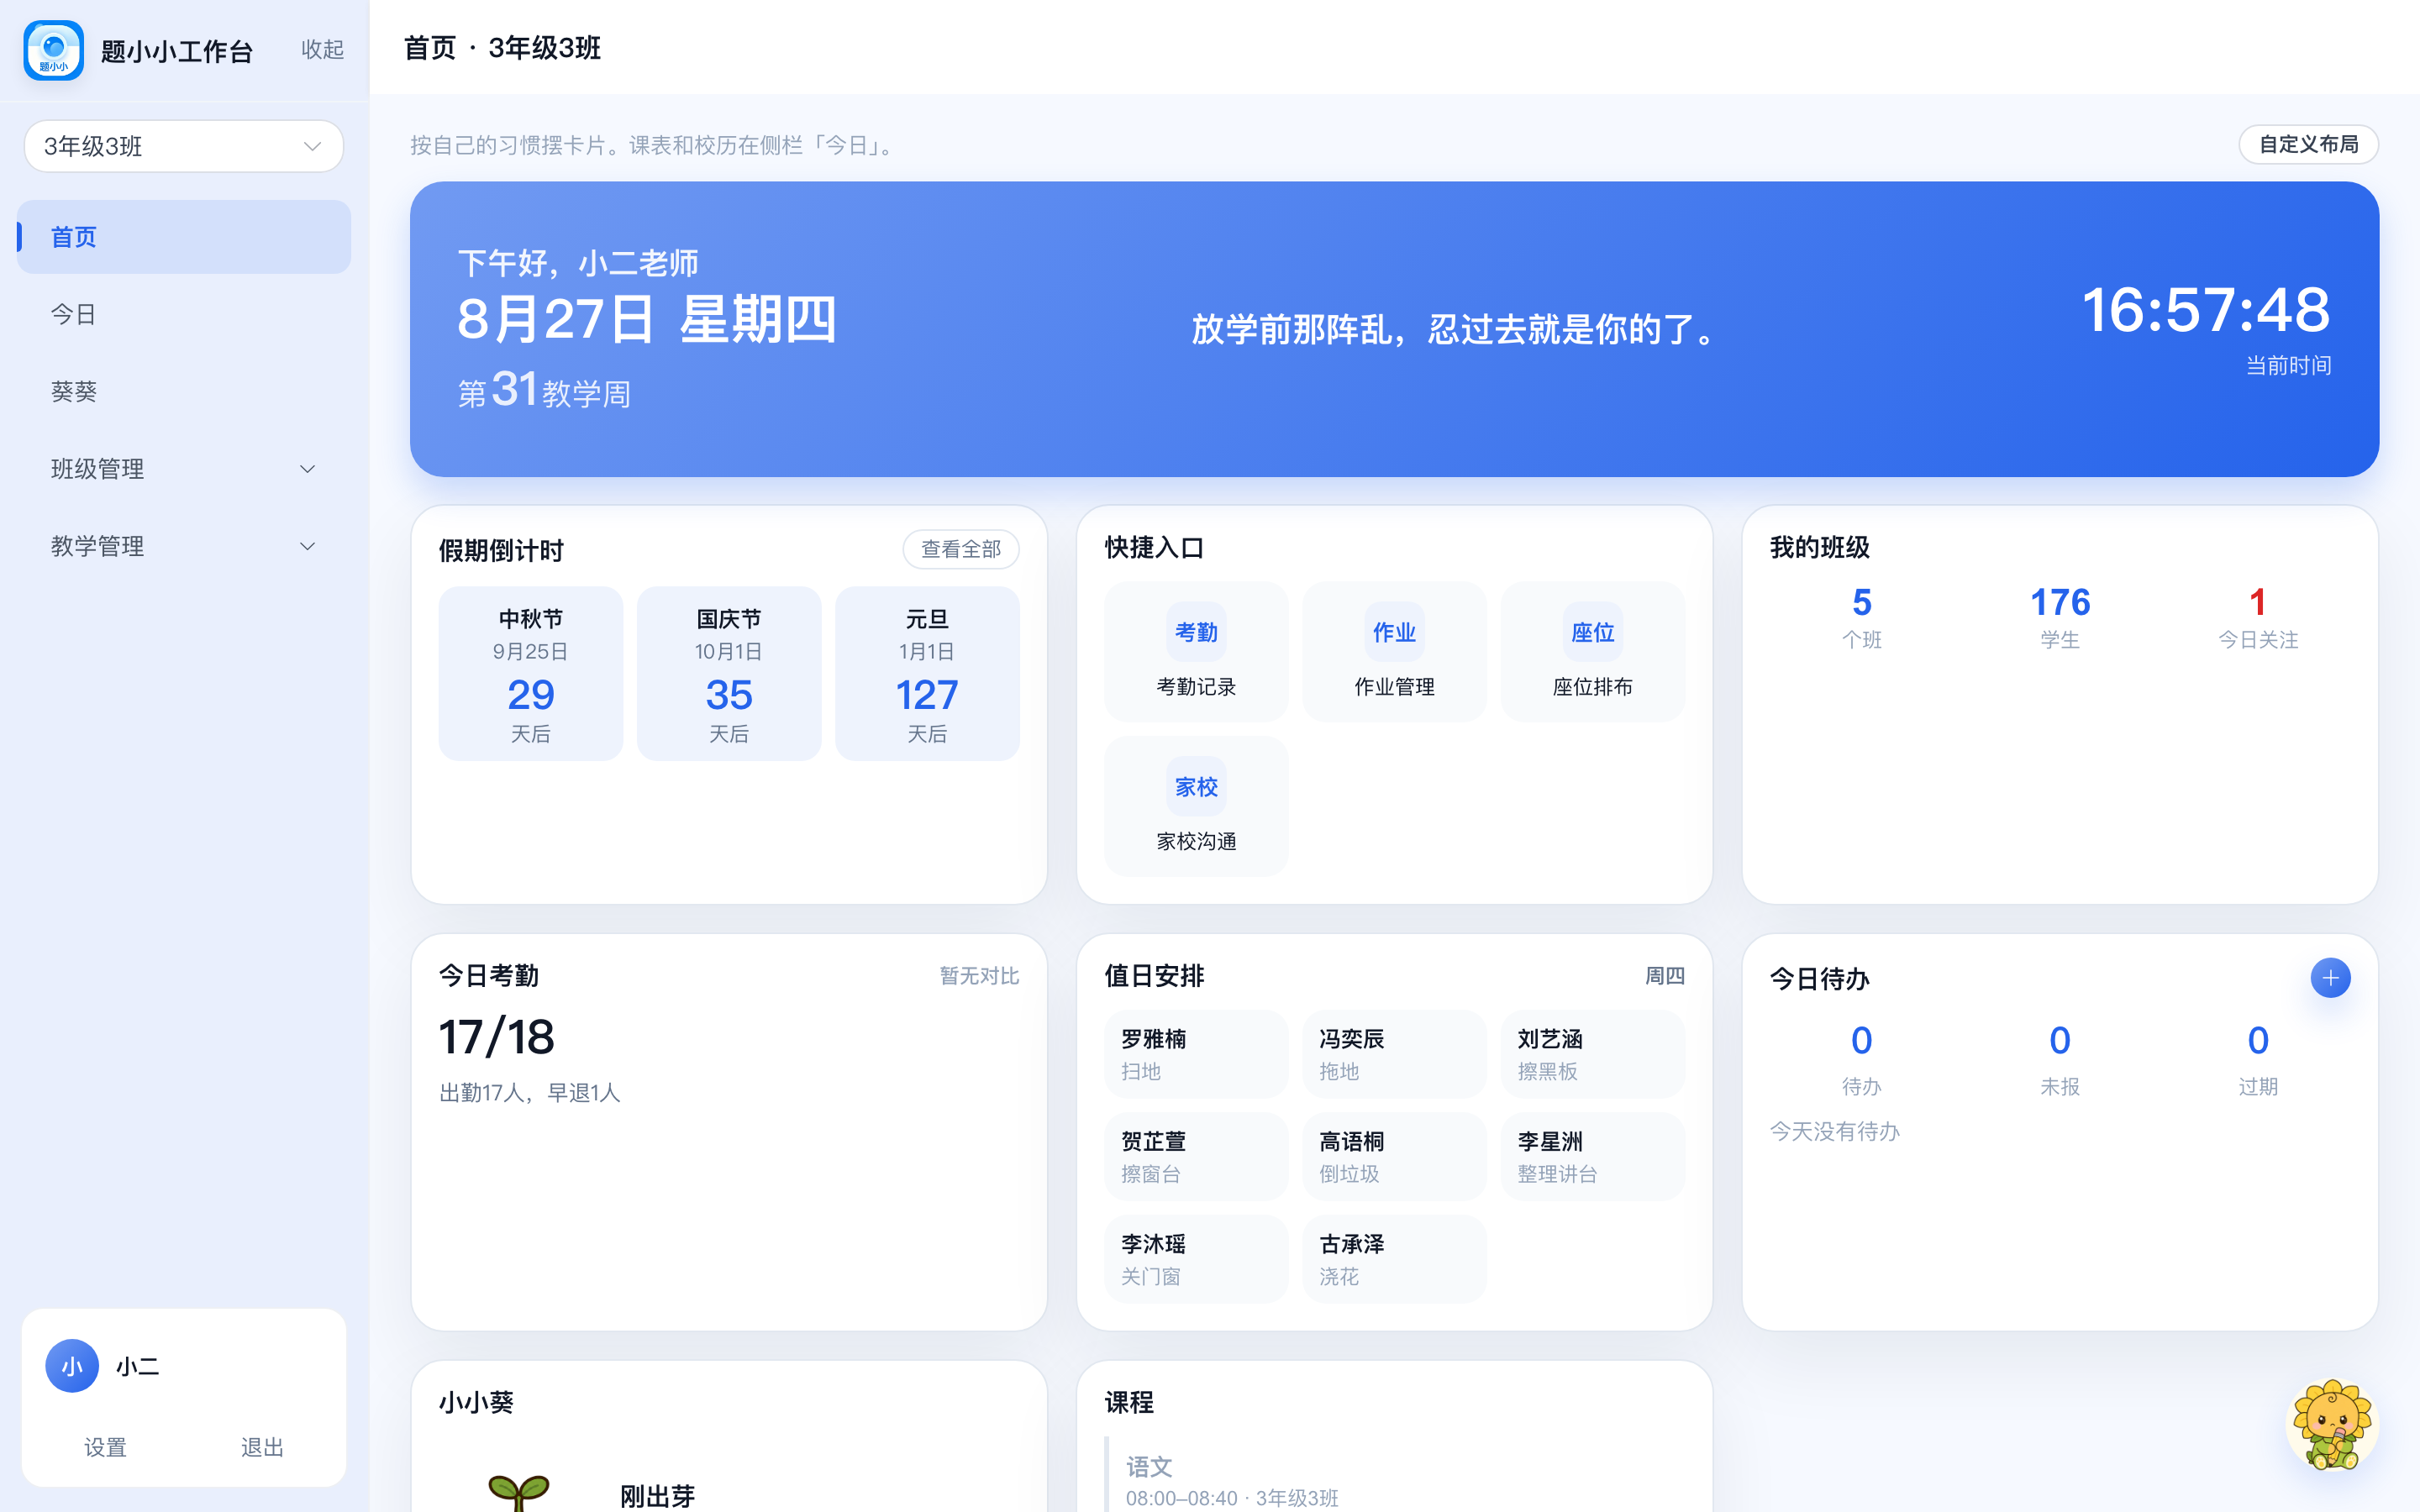Select duty entry 冯奕辰 拖地
The height and width of the screenshot is (1512, 2420).
click(1394, 1054)
